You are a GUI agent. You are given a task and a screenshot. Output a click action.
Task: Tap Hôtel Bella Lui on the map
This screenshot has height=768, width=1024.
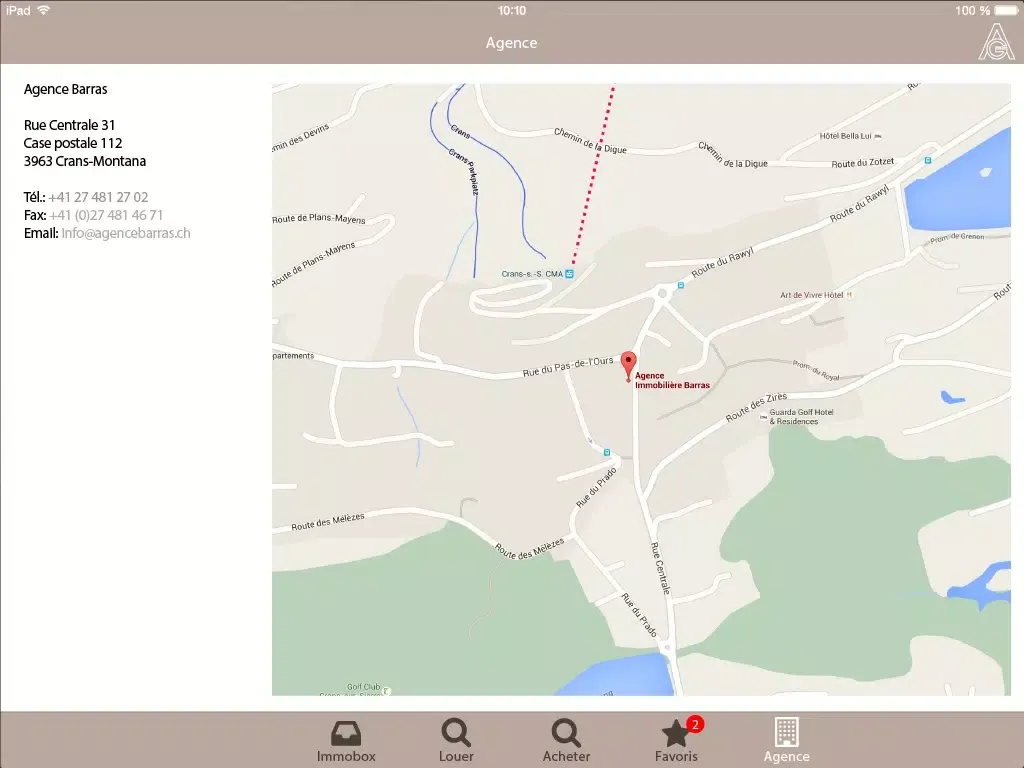tap(850, 136)
